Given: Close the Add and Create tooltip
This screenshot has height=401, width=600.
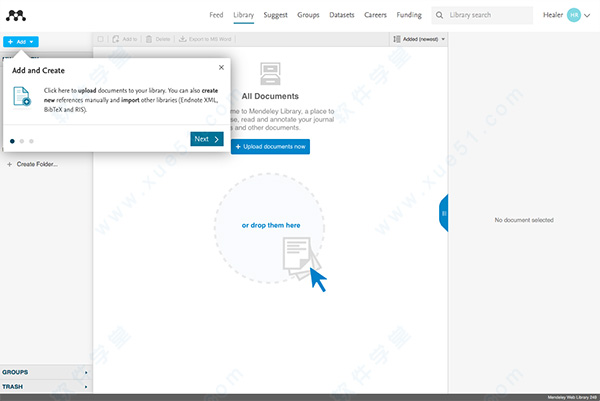Looking at the screenshot, I should click(x=221, y=67).
